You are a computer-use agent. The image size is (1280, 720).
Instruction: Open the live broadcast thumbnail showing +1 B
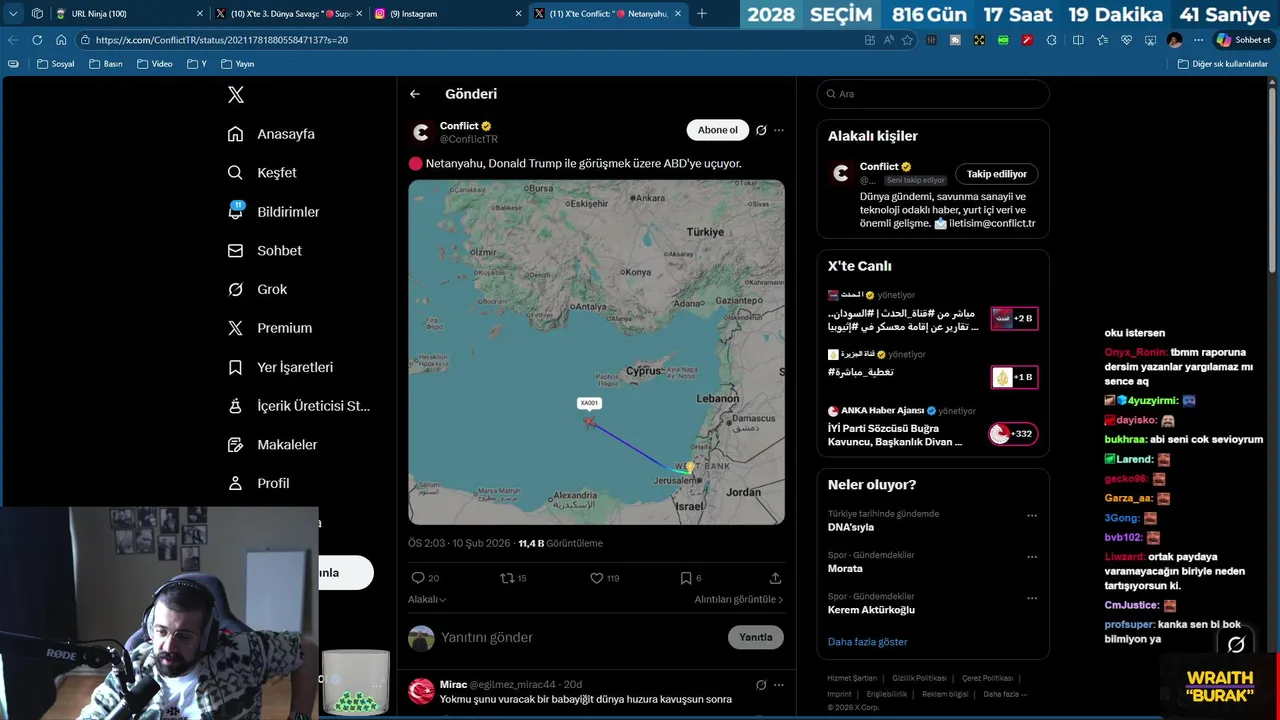[1014, 377]
